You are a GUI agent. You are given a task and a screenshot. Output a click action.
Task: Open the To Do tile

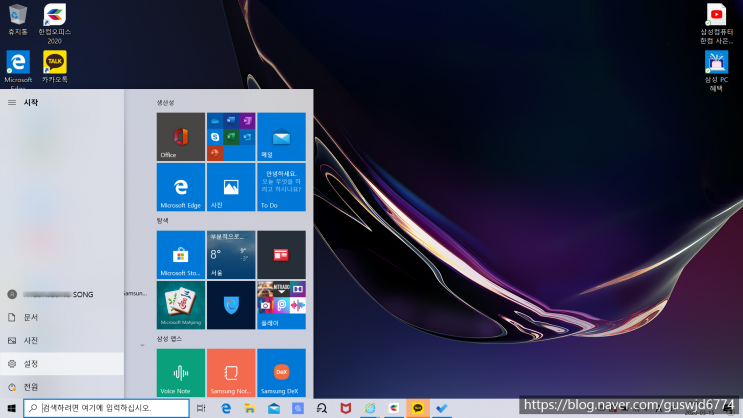281,187
